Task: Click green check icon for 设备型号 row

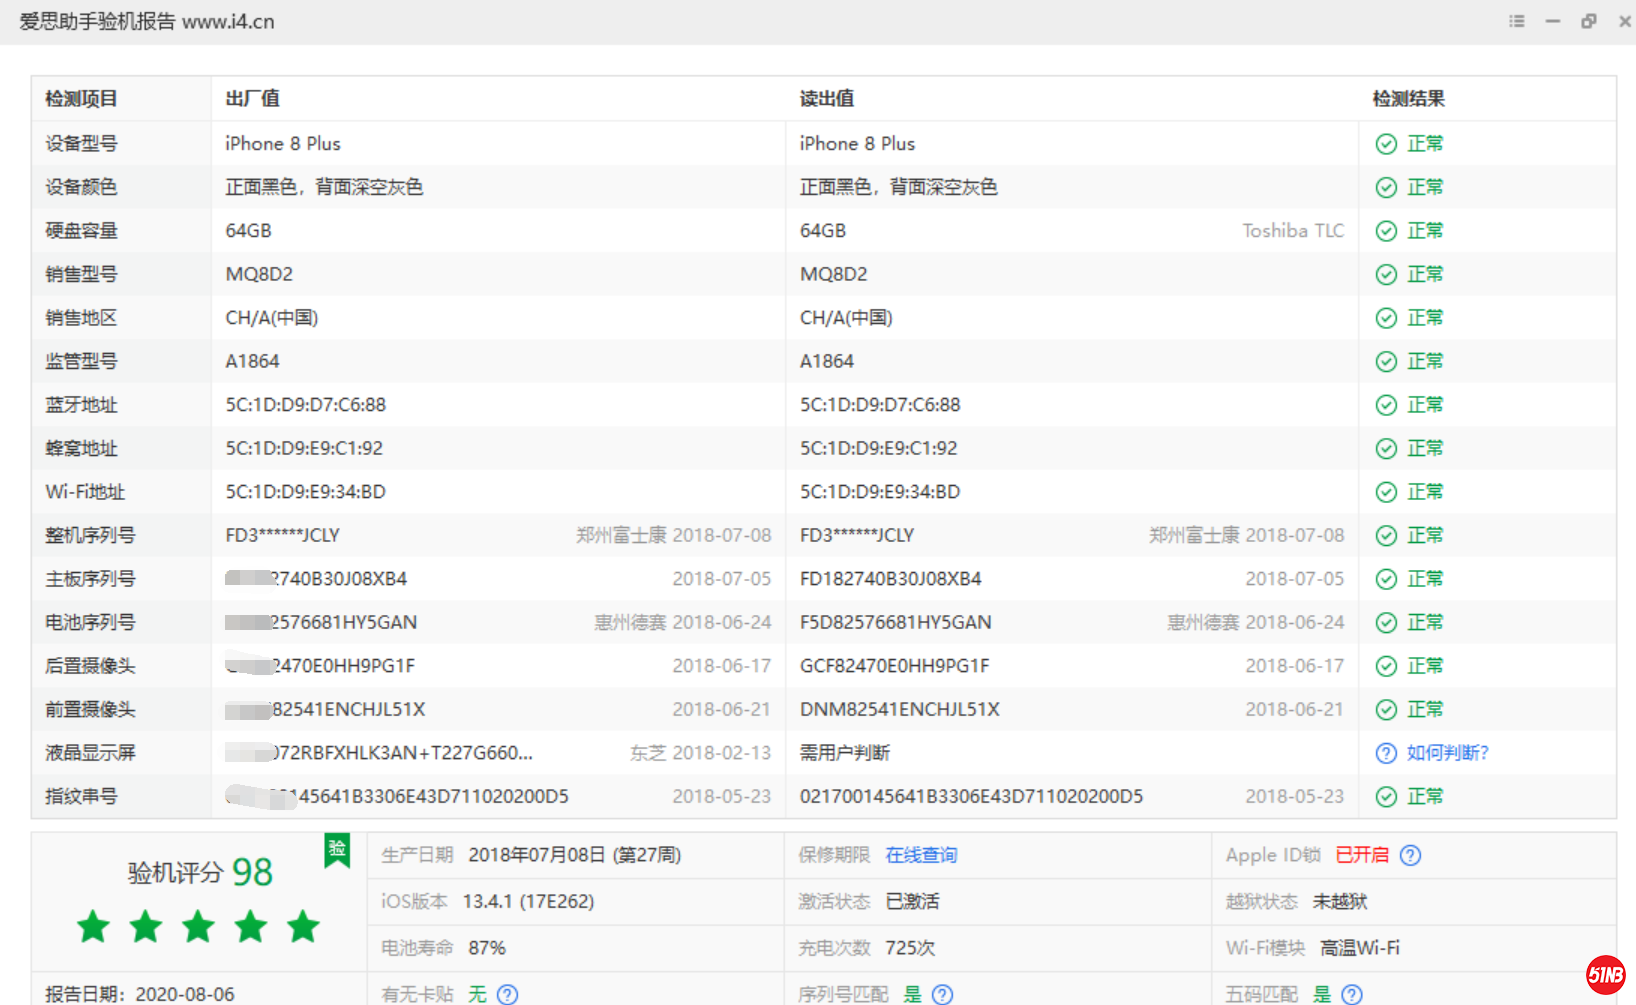Action: 1386,144
